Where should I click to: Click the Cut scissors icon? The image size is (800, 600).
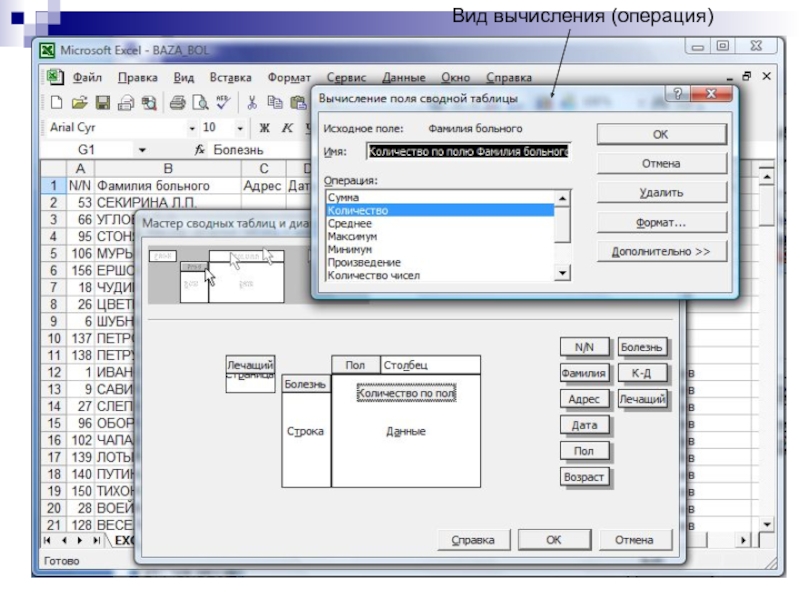point(252,102)
